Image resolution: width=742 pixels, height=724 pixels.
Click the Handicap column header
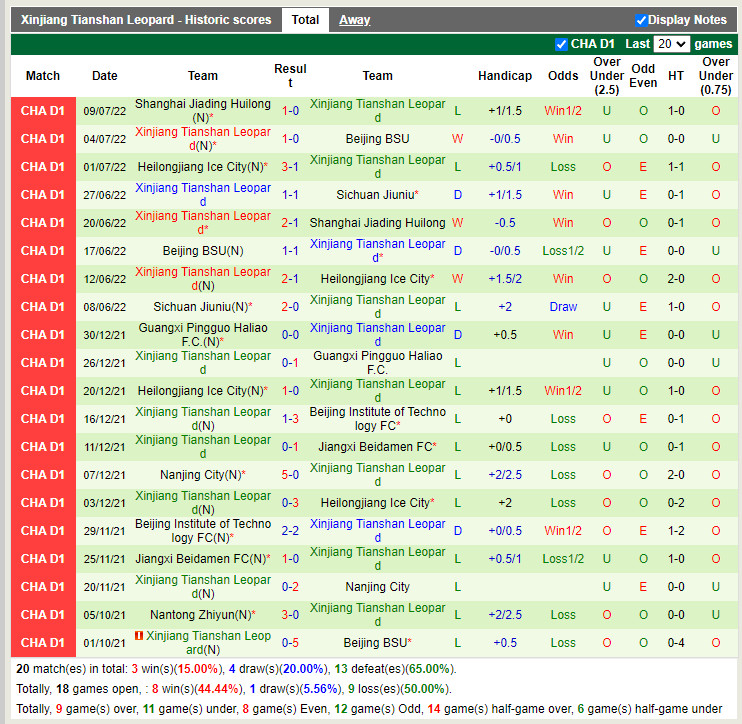505,76
